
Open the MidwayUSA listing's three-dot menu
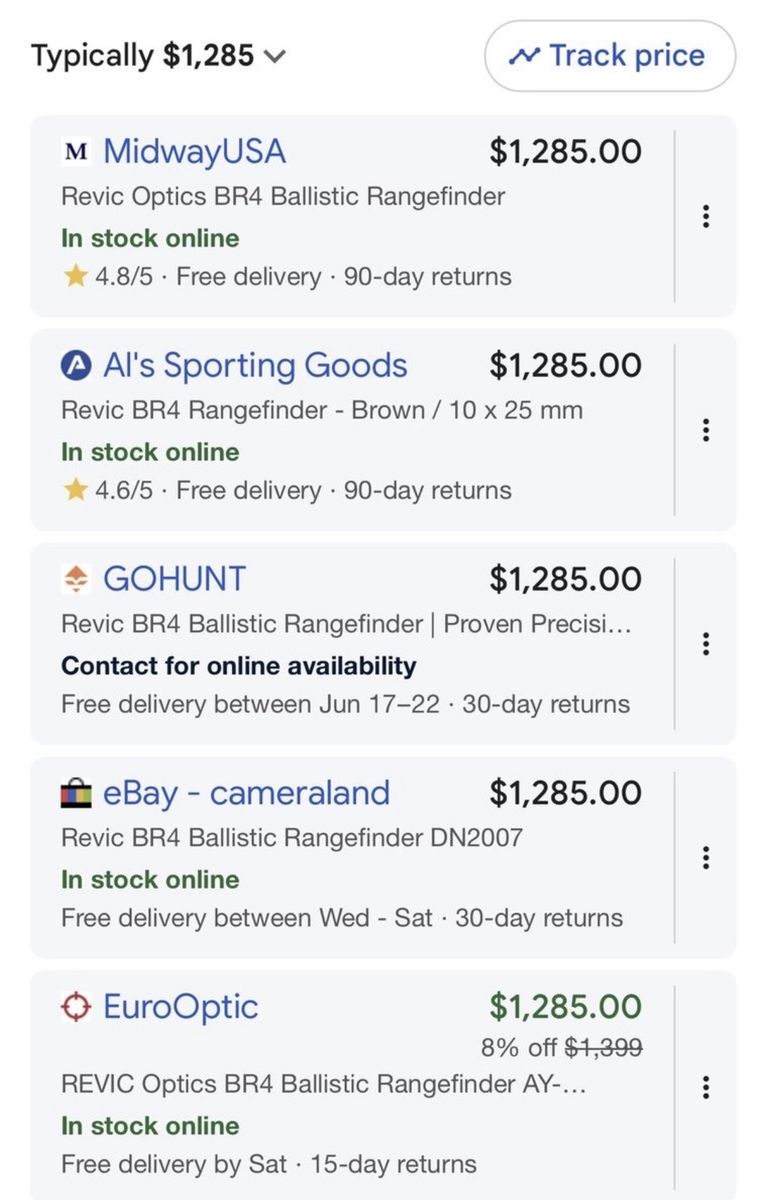click(706, 216)
